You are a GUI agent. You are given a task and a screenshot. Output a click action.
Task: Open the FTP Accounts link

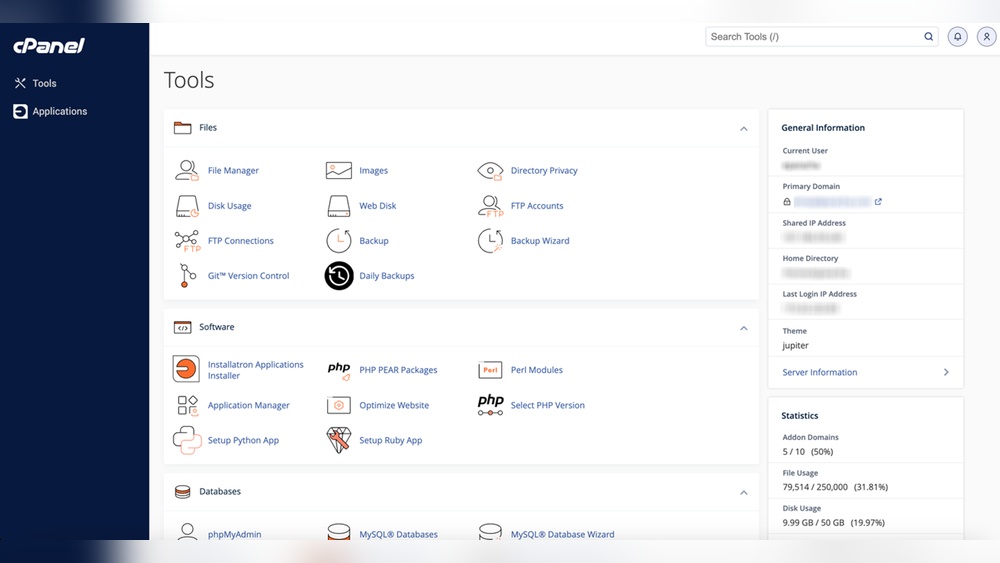[537, 206]
